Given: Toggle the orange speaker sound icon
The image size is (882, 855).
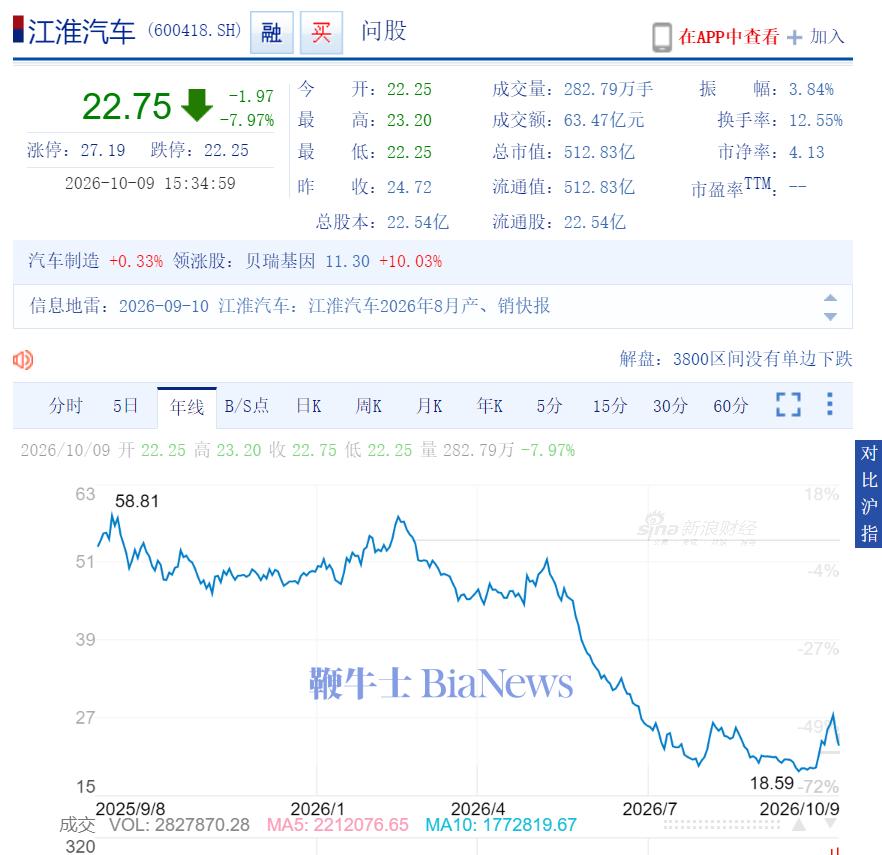Looking at the screenshot, I should tap(23, 360).
